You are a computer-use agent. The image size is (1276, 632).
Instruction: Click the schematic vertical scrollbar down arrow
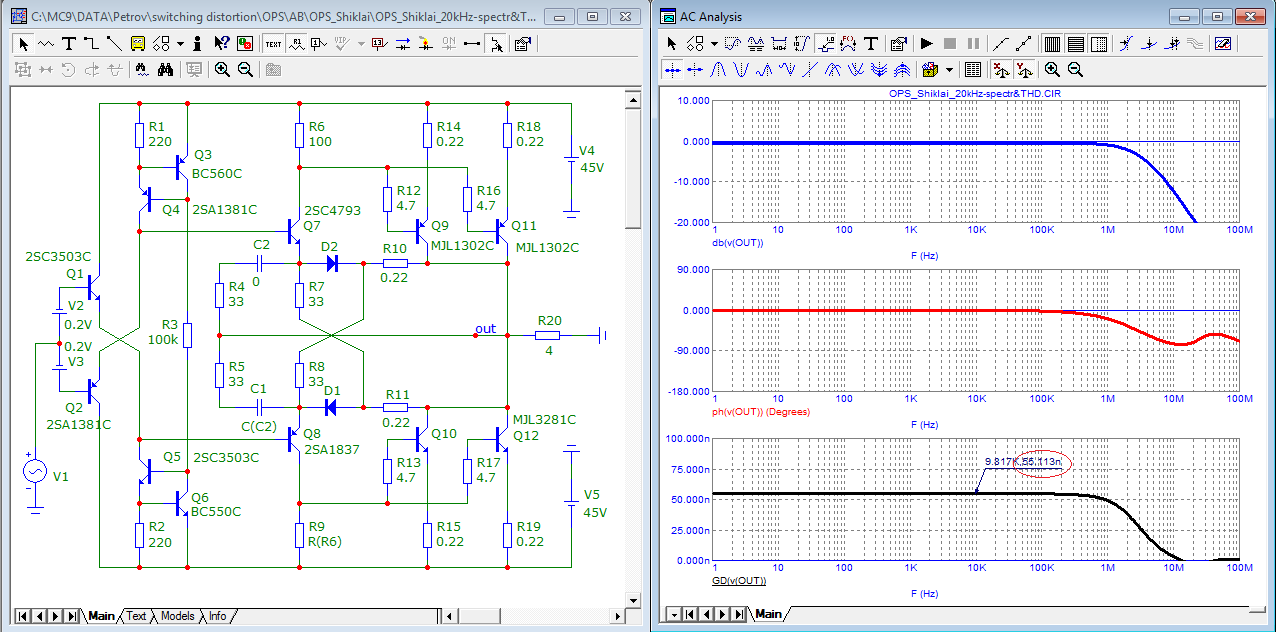click(631, 600)
